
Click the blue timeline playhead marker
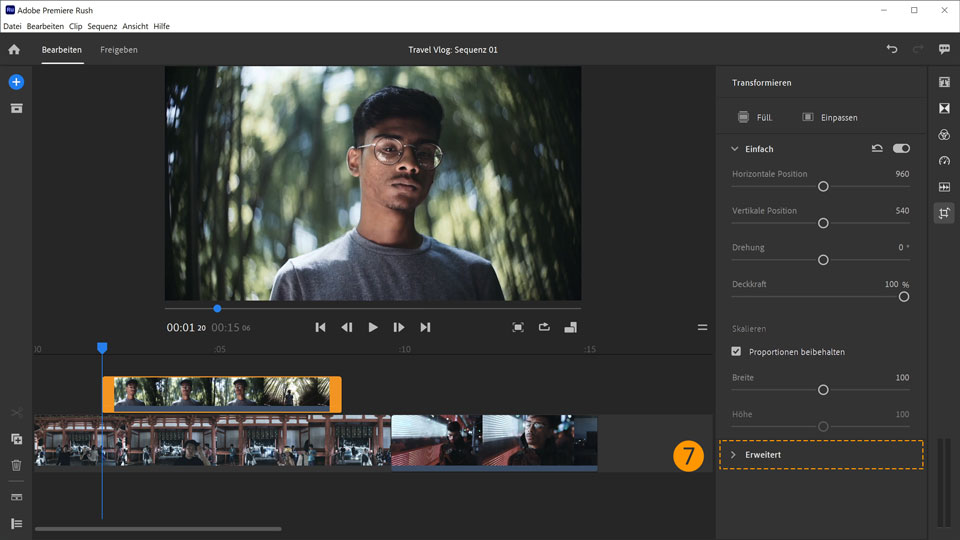point(102,348)
